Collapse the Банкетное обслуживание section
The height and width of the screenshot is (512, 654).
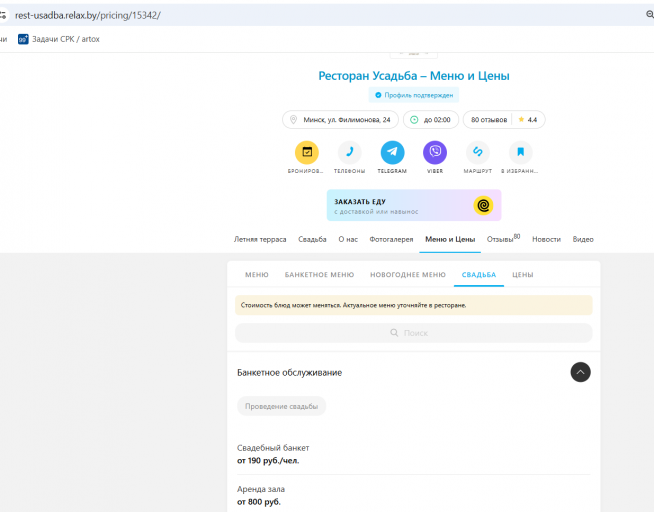tap(580, 372)
